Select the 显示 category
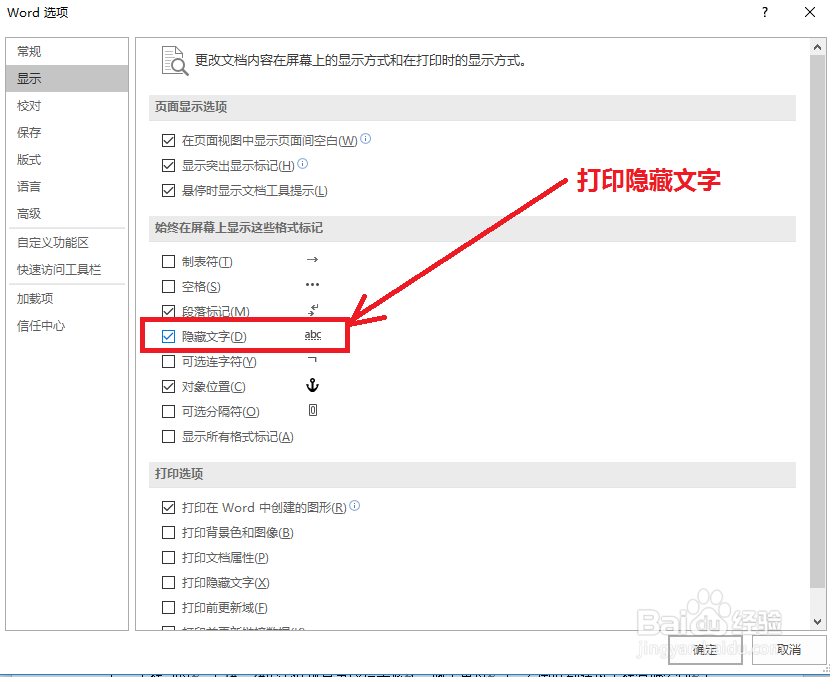The image size is (830, 677). pos(67,78)
